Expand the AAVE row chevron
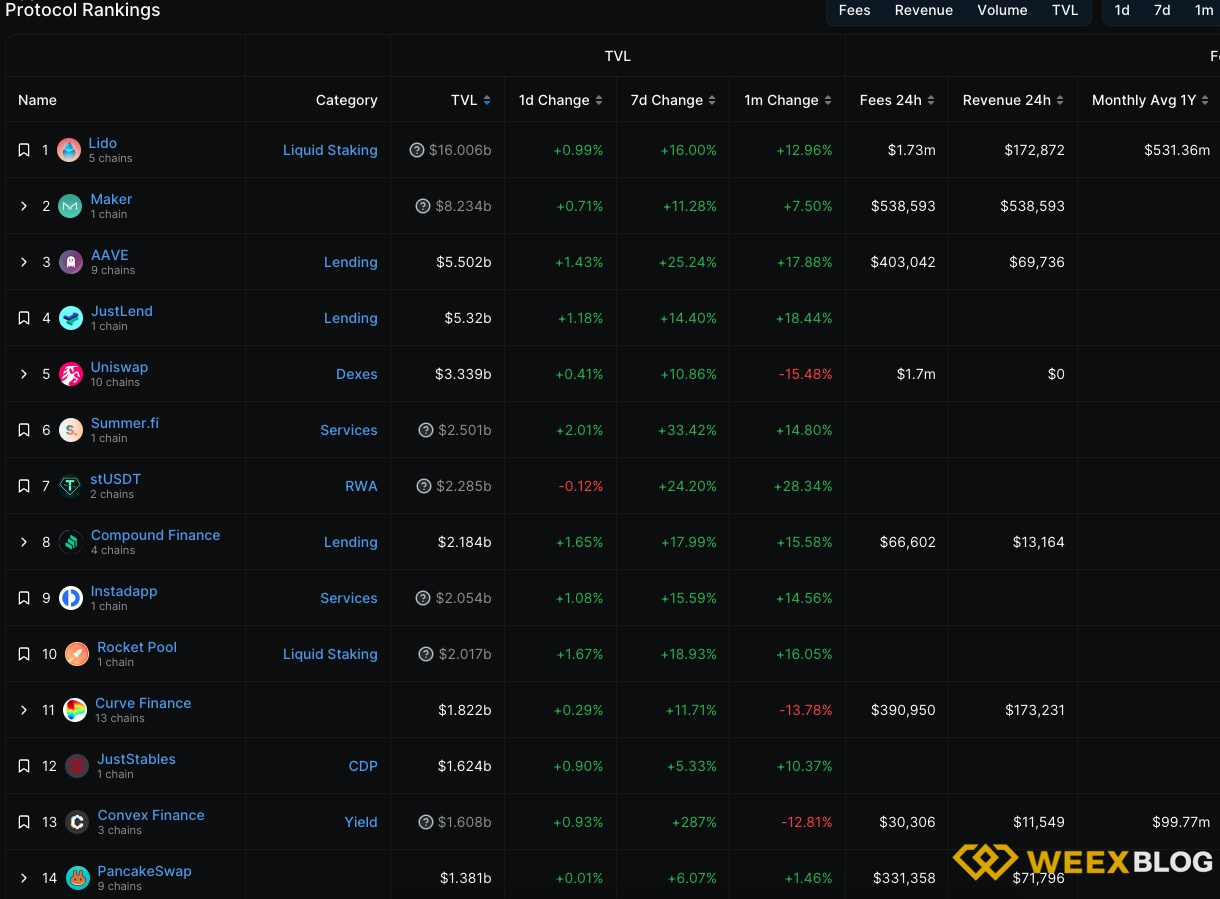Screen dimensions: 1220x899 tap(24, 262)
